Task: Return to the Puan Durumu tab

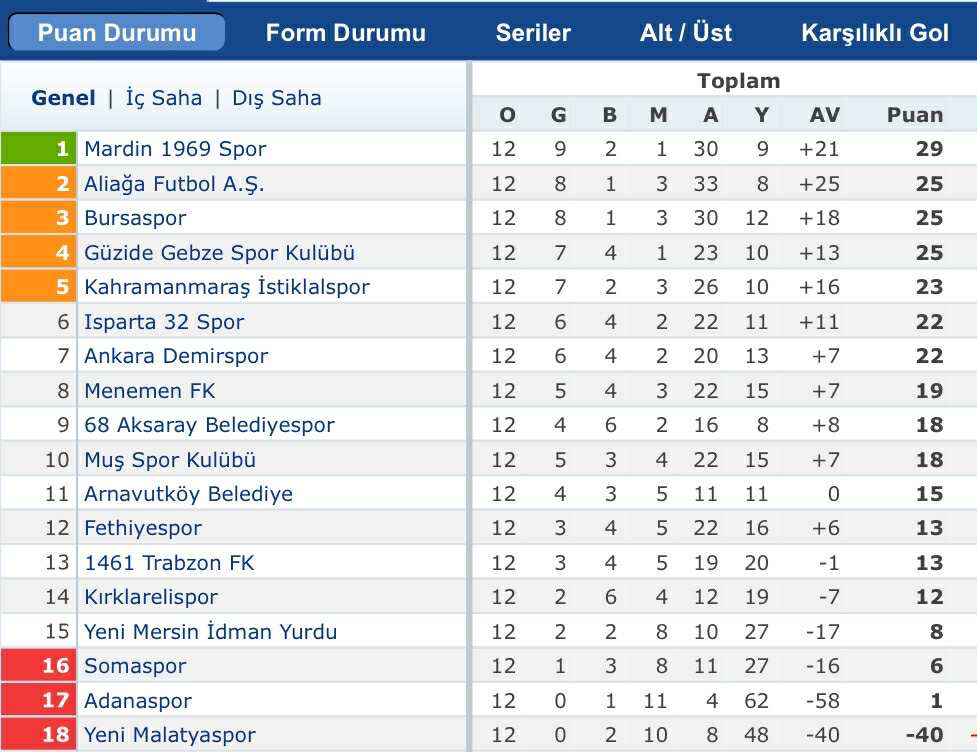Action: (113, 31)
